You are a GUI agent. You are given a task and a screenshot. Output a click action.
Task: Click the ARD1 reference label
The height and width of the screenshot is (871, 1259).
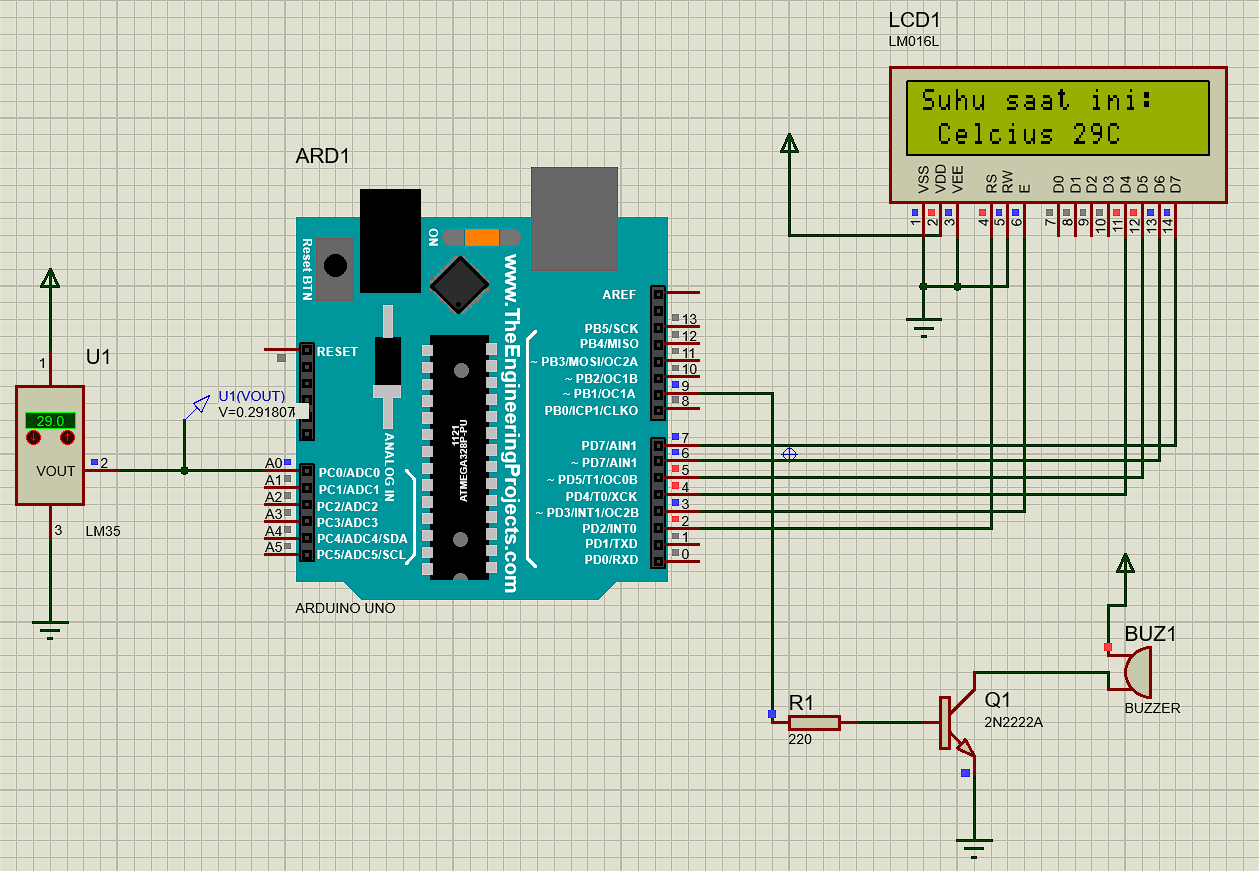(323, 157)
